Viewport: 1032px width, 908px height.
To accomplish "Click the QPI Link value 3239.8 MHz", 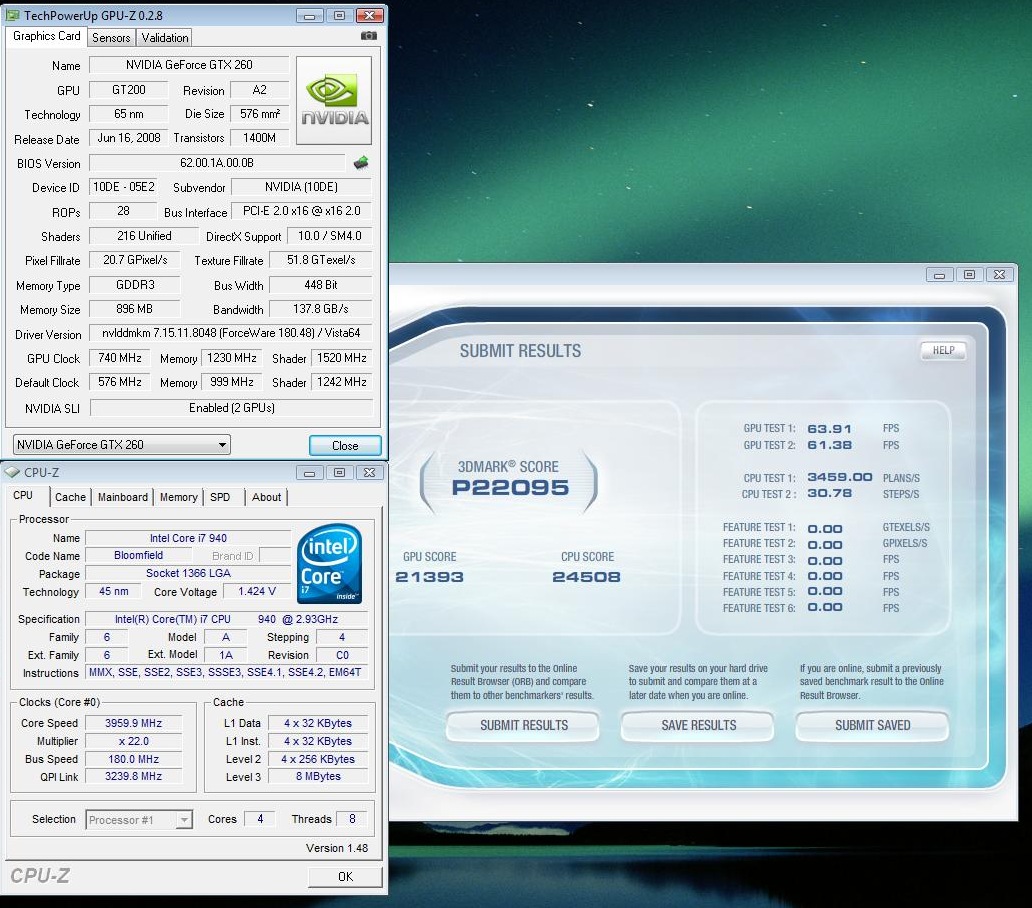I will point(134,776).
